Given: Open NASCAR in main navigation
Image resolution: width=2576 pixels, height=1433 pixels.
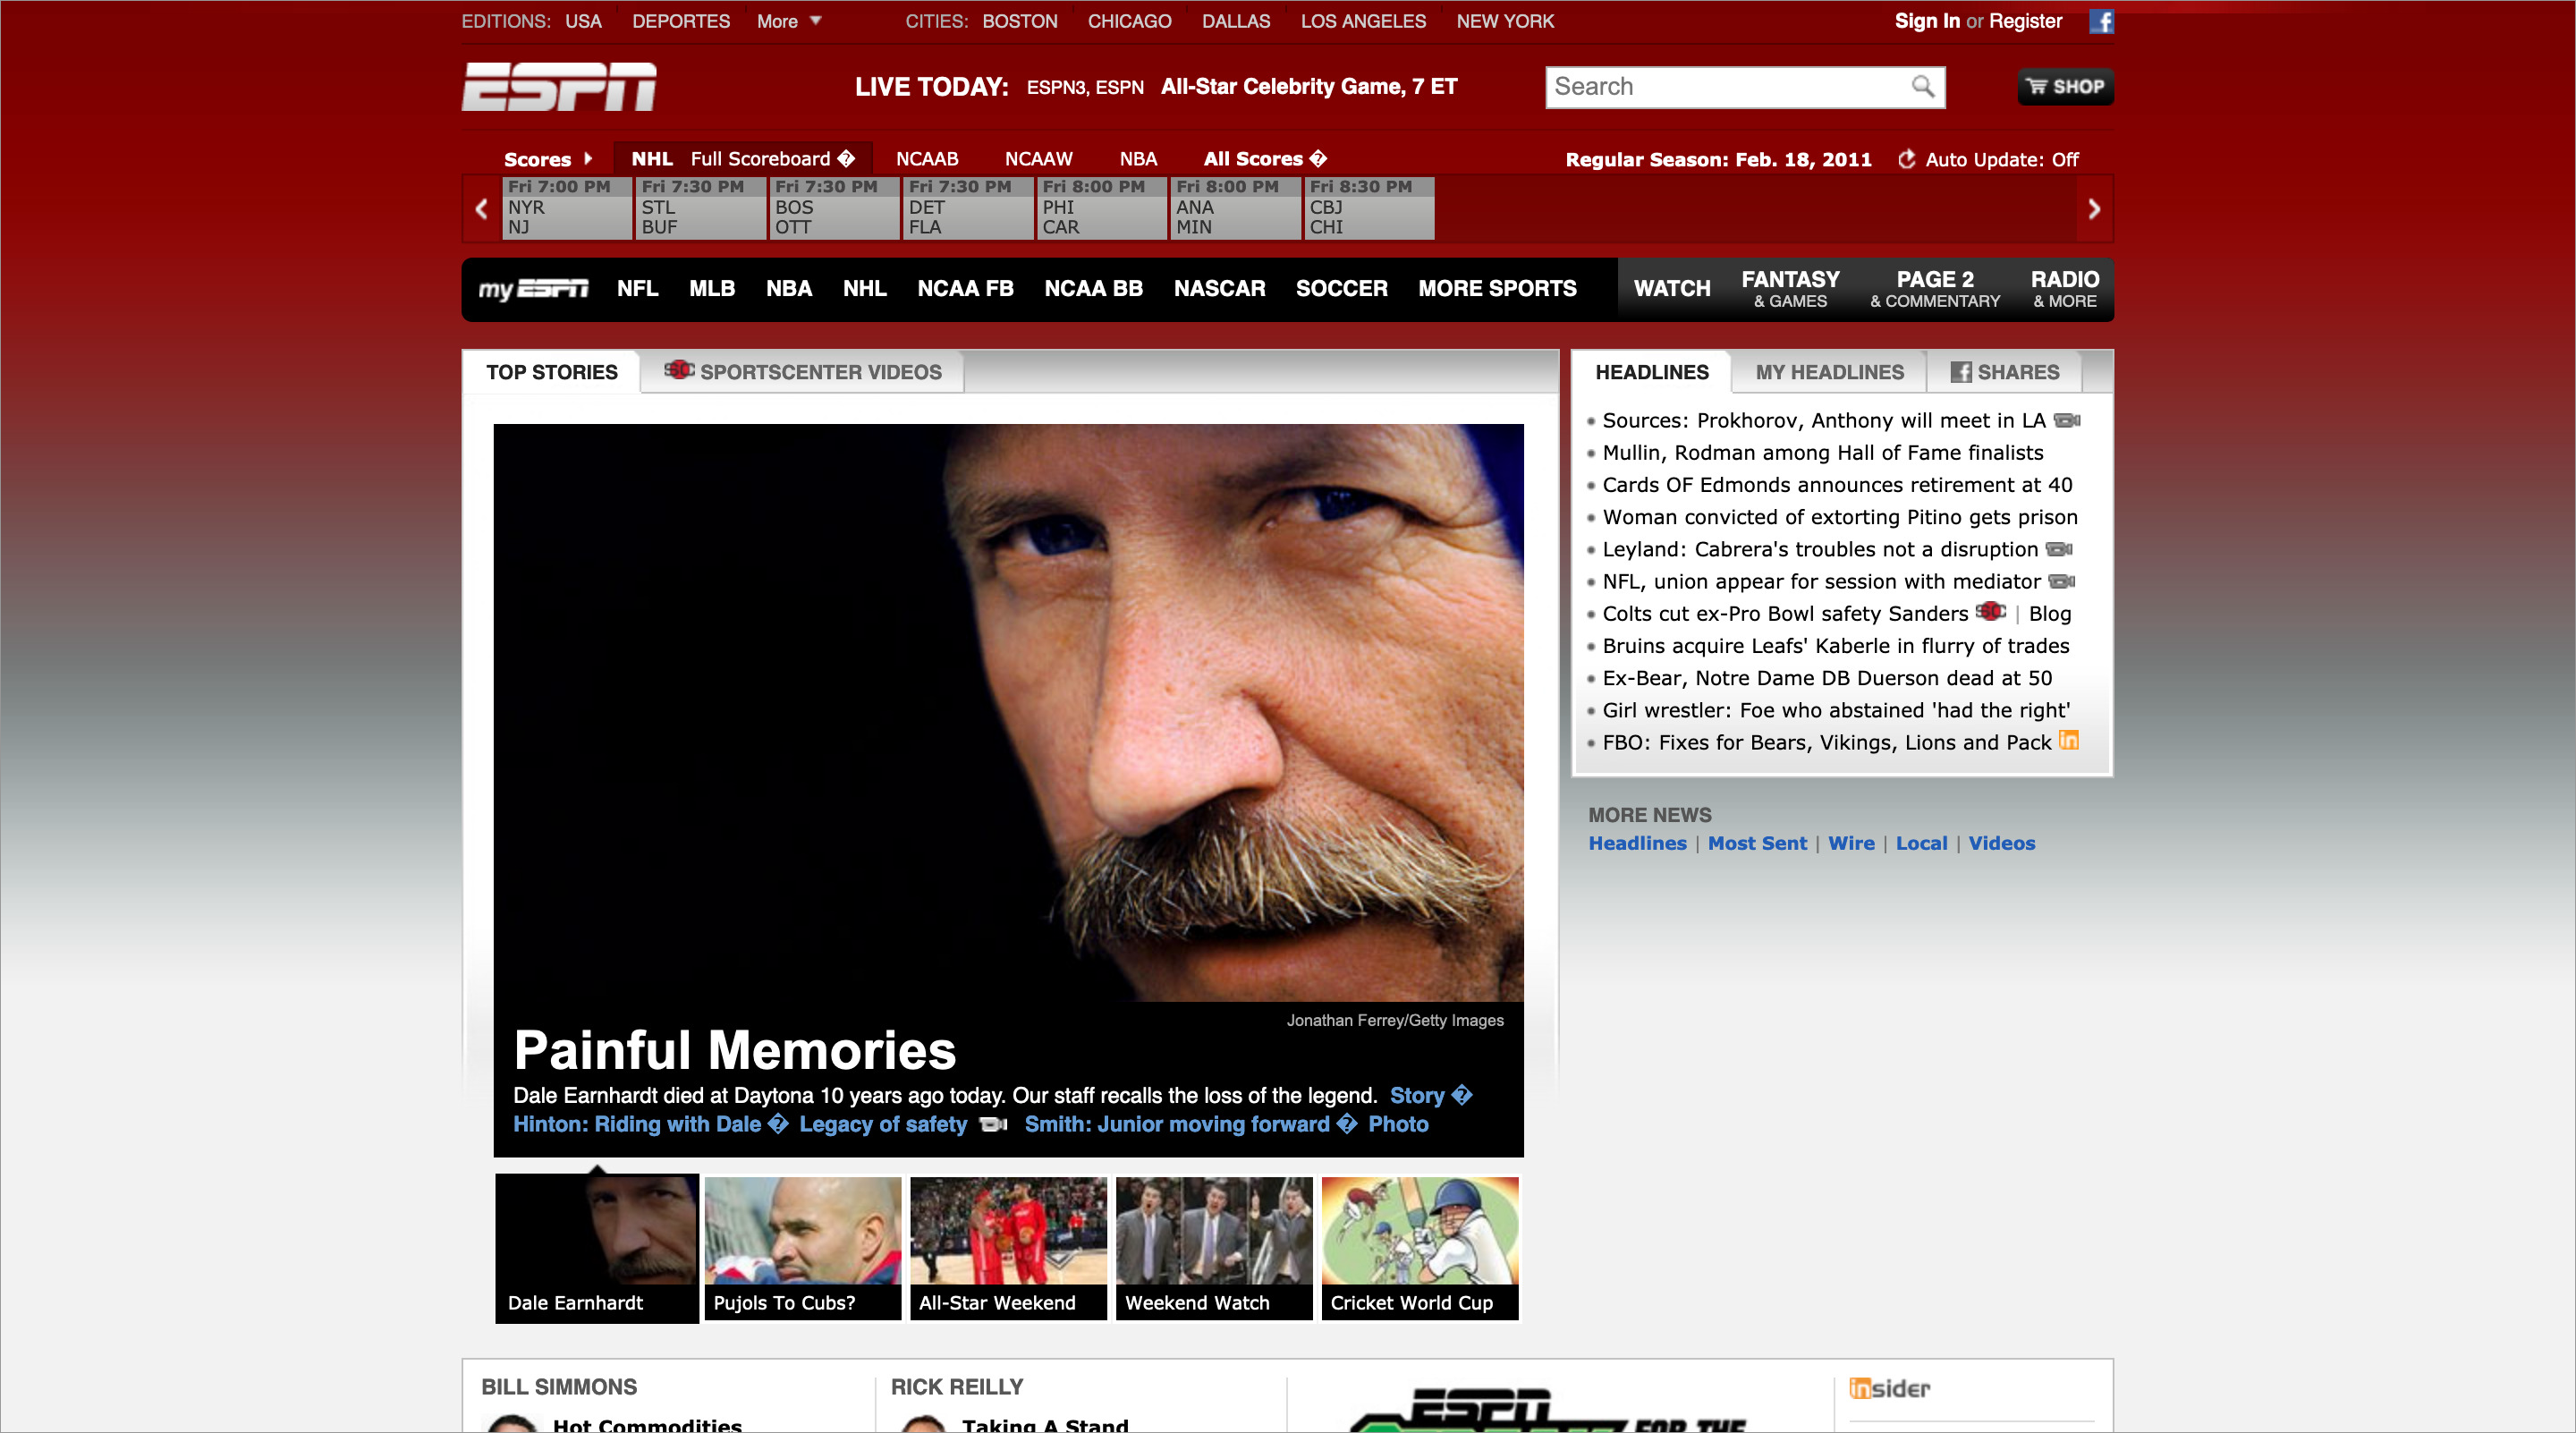Looking at the screenshot, I should coord(1219,289).
